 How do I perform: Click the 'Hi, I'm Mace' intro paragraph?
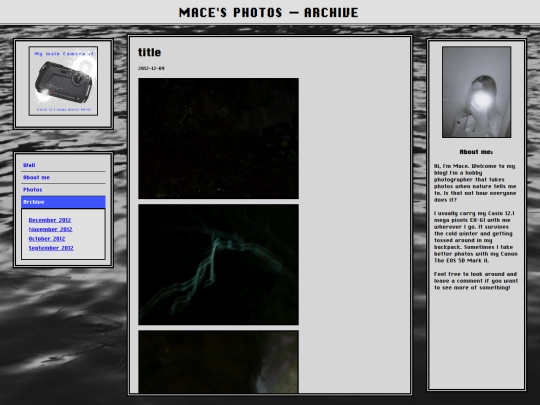(x=475, y=183)
